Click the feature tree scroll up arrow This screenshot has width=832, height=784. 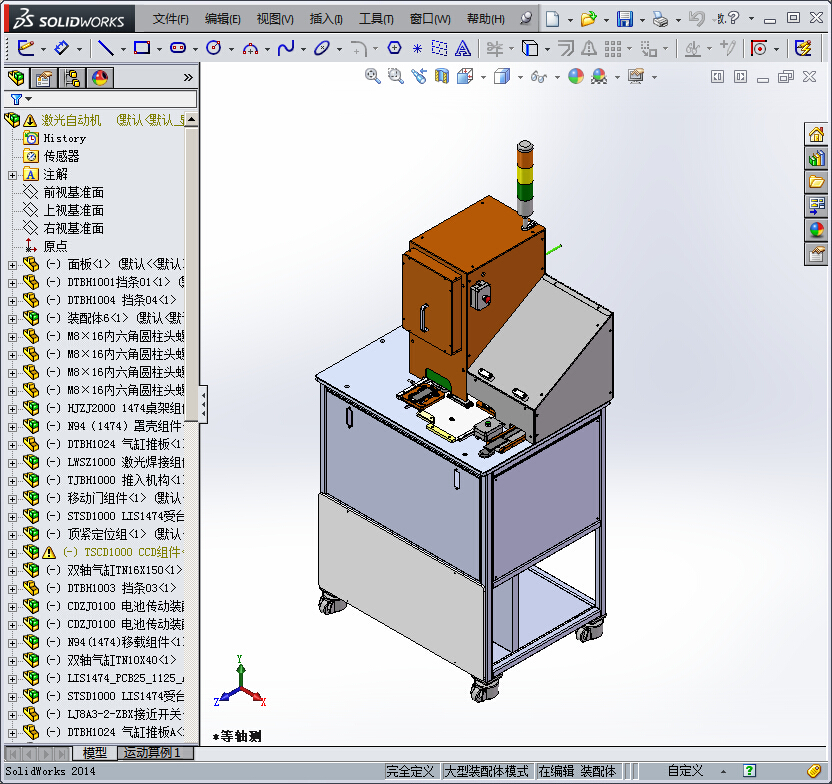(x=192, y=119)
